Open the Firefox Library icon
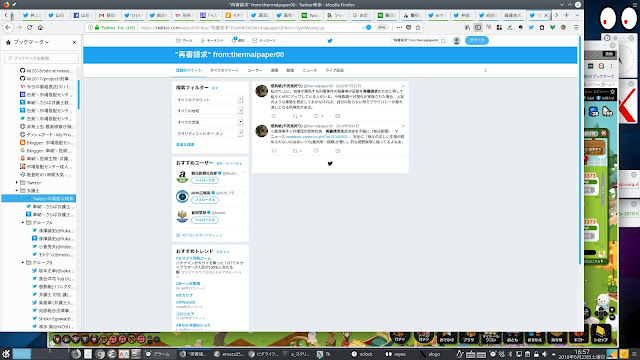Screen dimensions: 640x360 467,27
